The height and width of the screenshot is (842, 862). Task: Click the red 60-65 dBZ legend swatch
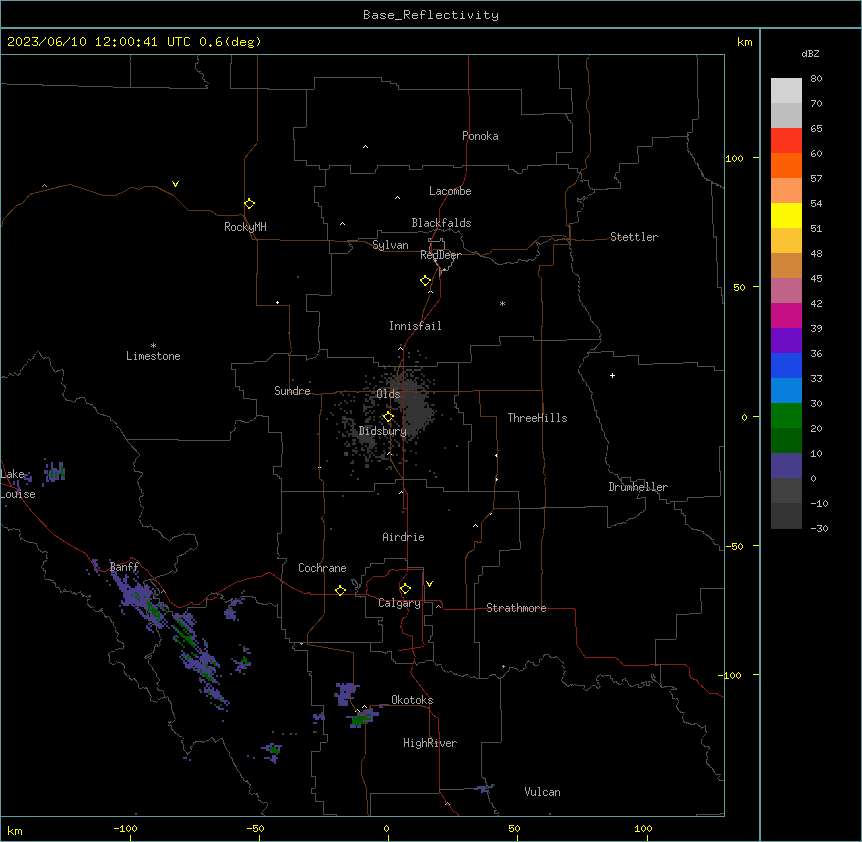(786, 140)
